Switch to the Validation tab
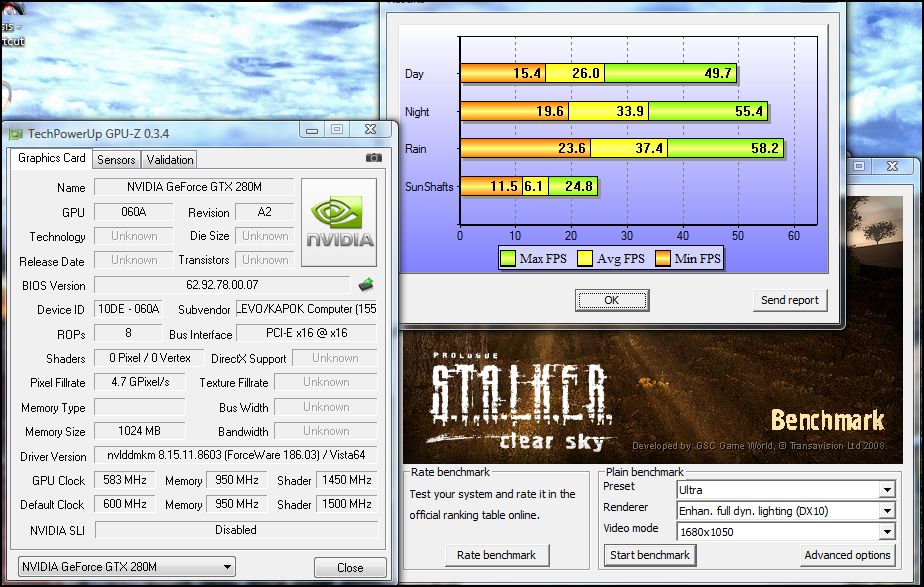 coord(170,160)
